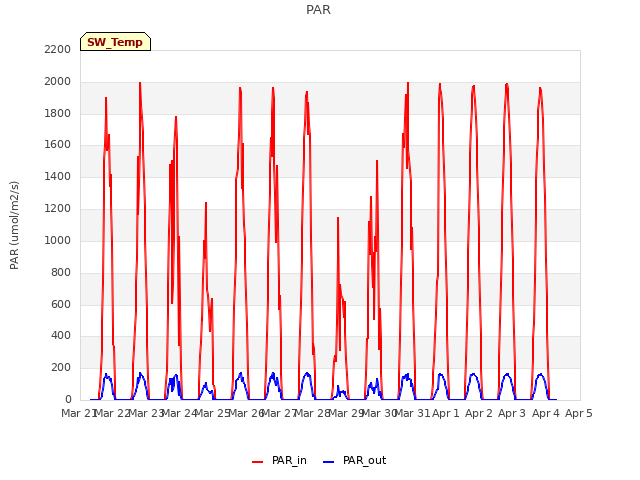This screenshot has height=480, width=640.
Task: Click the Mar 23 x-axis date label
Action: (x=146, y=413)
